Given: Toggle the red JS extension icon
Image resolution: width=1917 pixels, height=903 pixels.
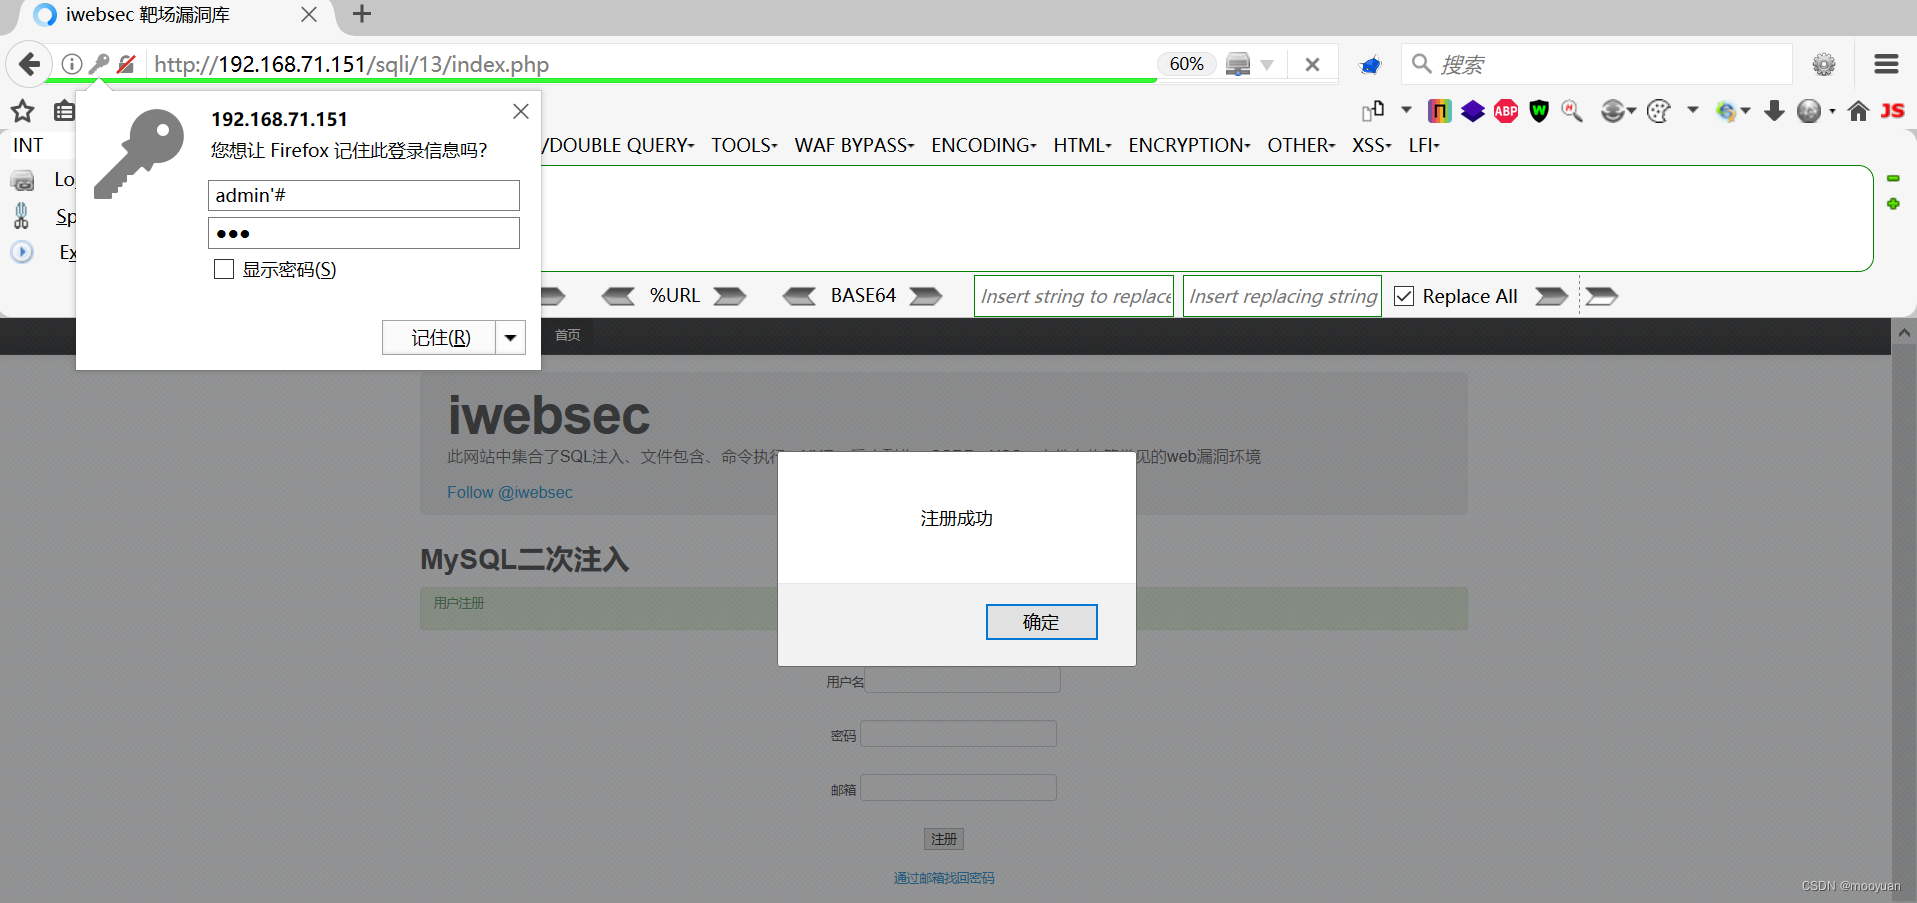Looking at the screenshot, I should tap(1892, 111).
